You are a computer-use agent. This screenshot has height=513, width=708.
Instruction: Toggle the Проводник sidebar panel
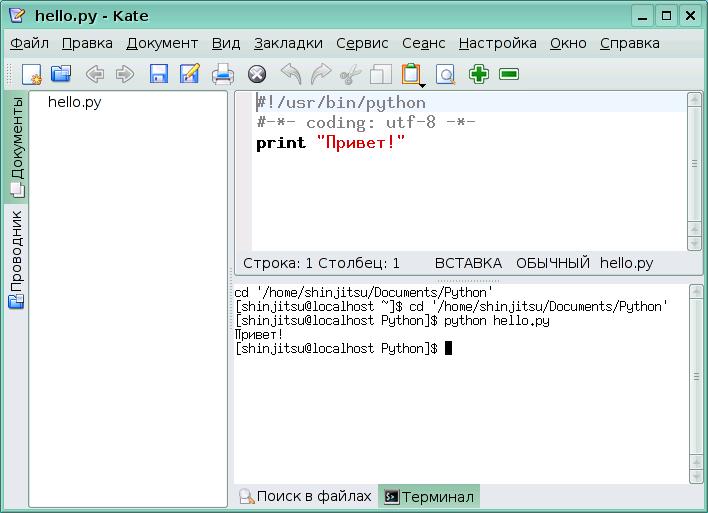point(16,258)
